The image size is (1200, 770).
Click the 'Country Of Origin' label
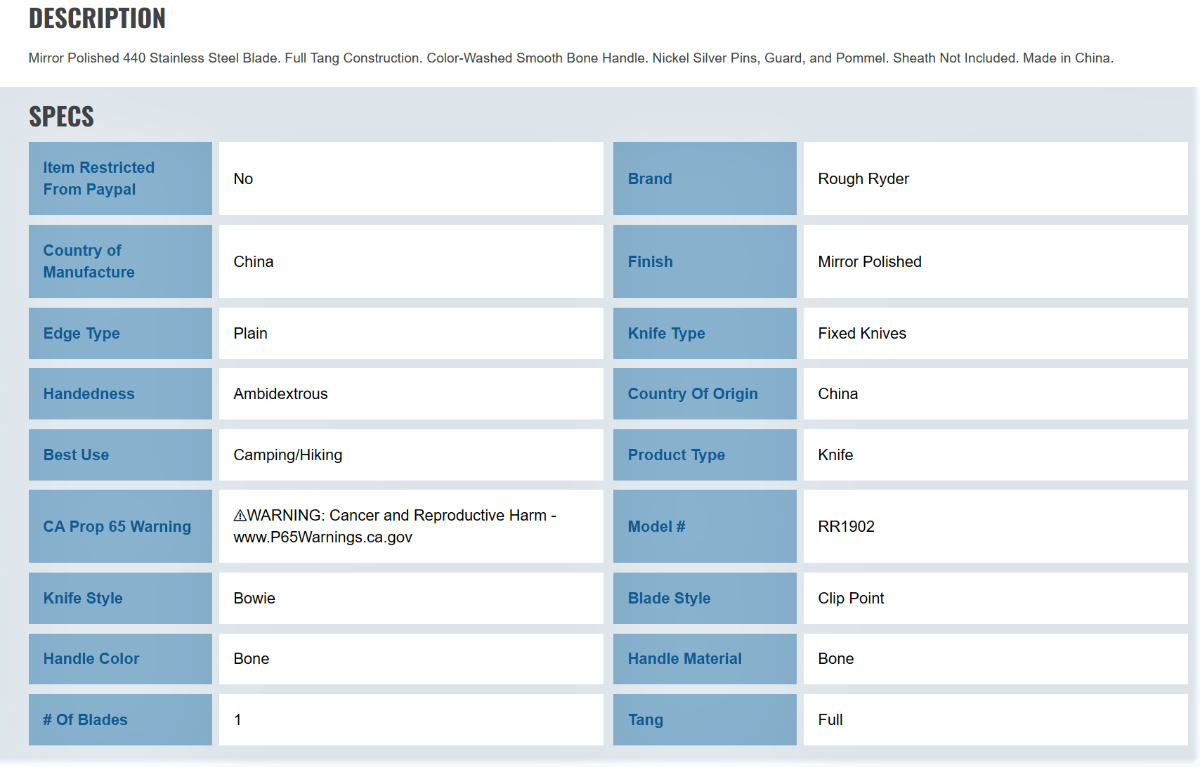coord(693,394)
